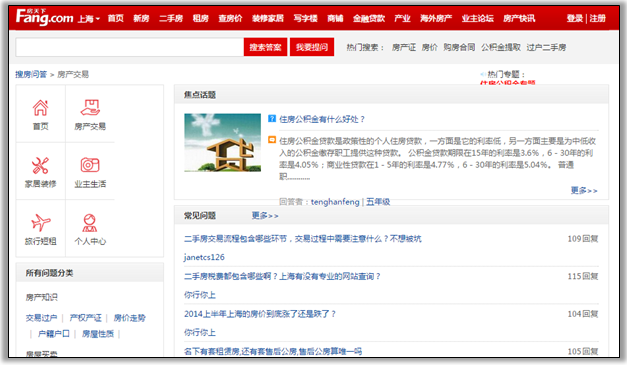Click 写字楼 in navigation bar
Screen dimensions: 627x365
pos(306,18)
